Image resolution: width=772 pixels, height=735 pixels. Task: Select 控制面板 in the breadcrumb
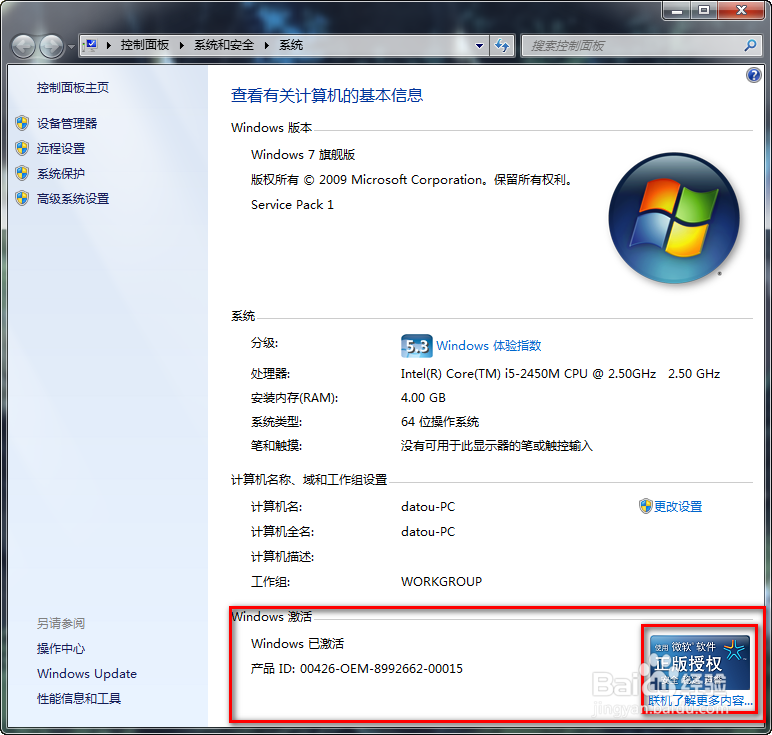145,45
